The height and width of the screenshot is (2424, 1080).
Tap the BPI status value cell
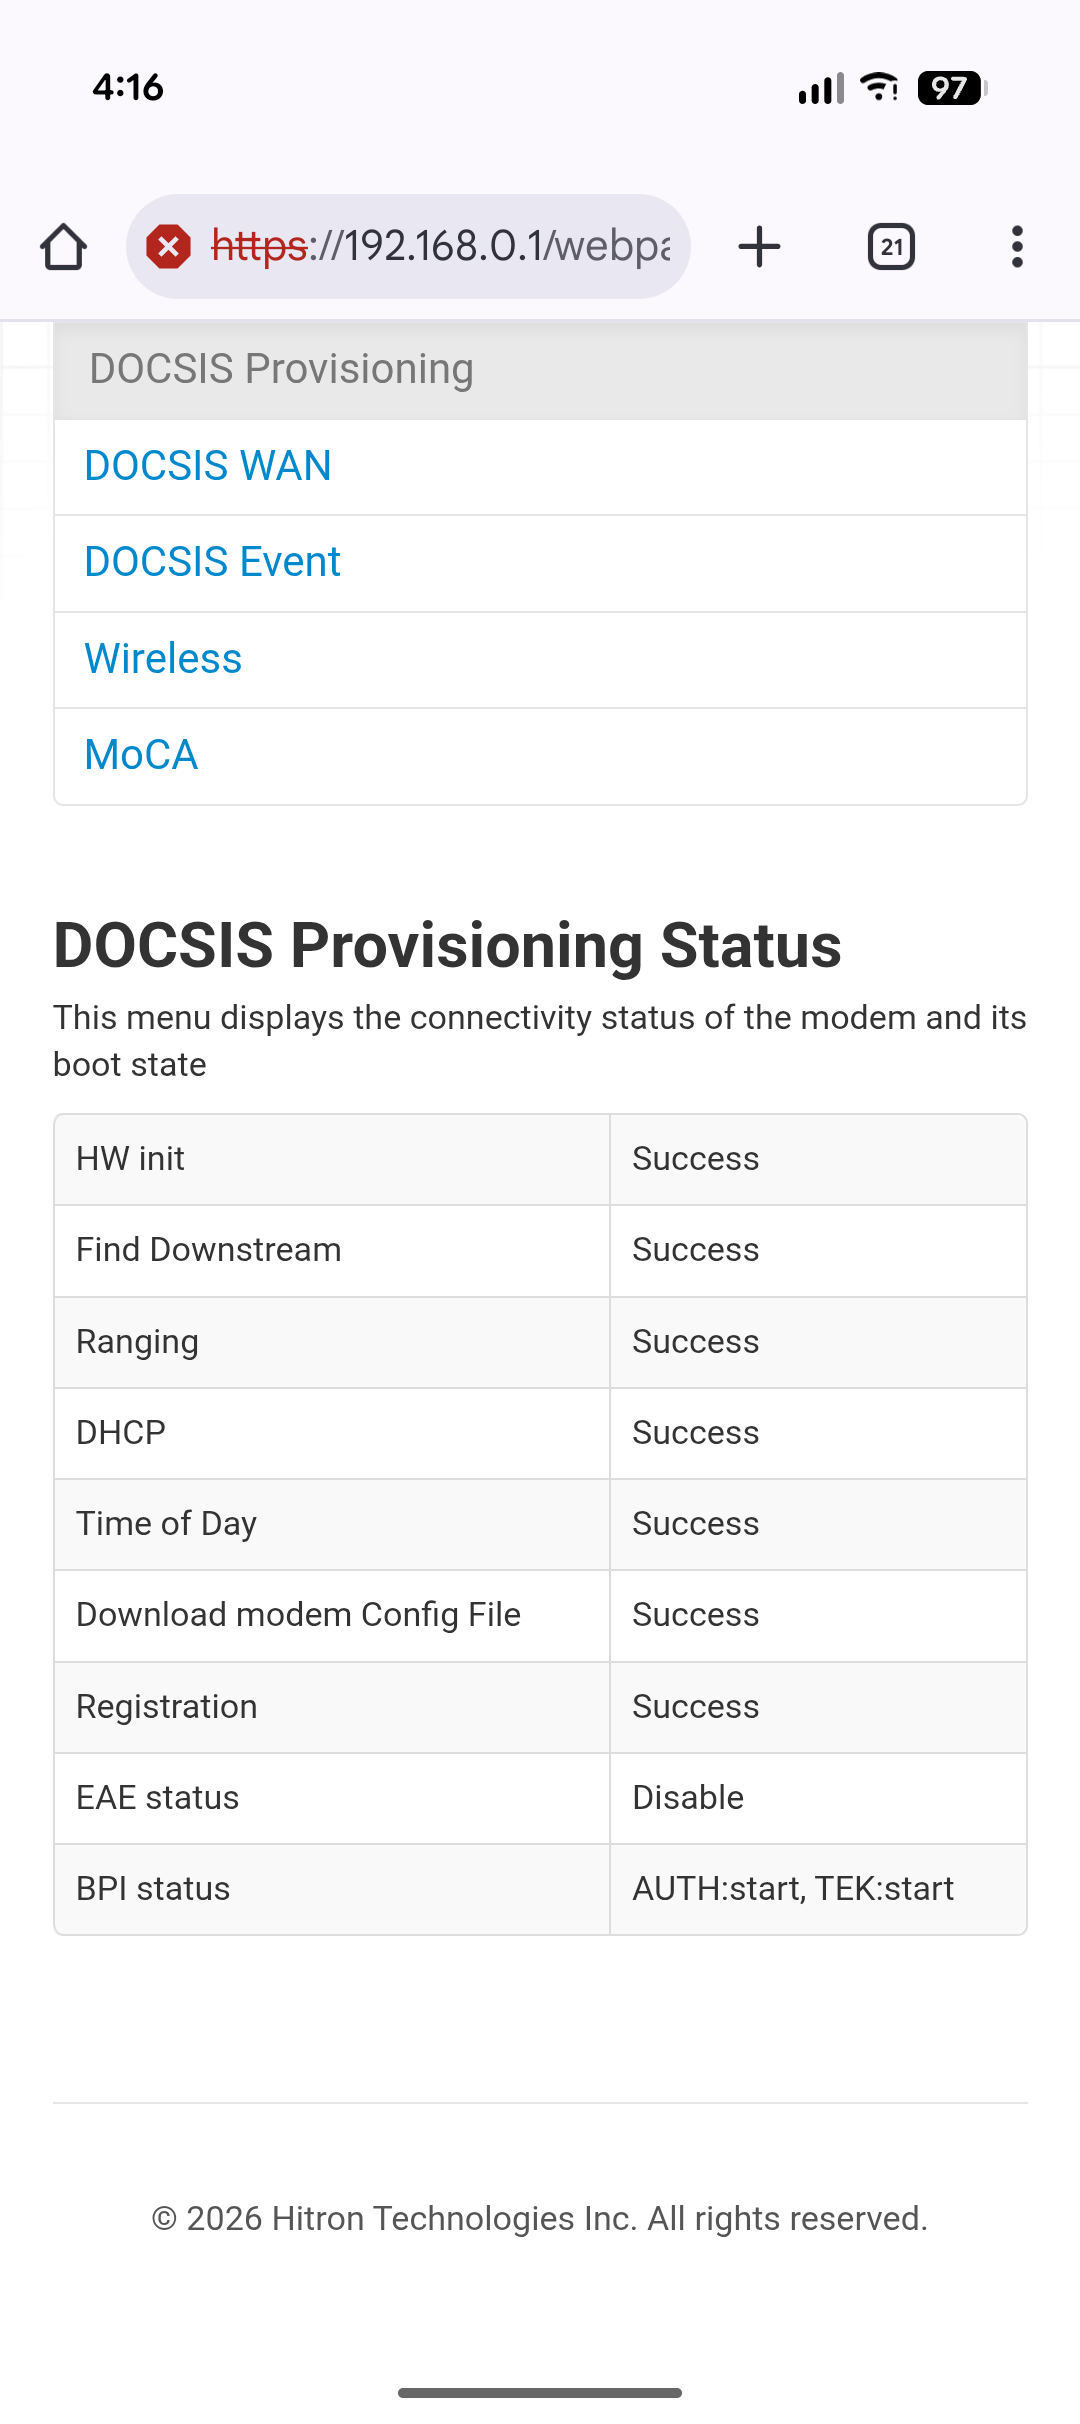pos(793,1889)
